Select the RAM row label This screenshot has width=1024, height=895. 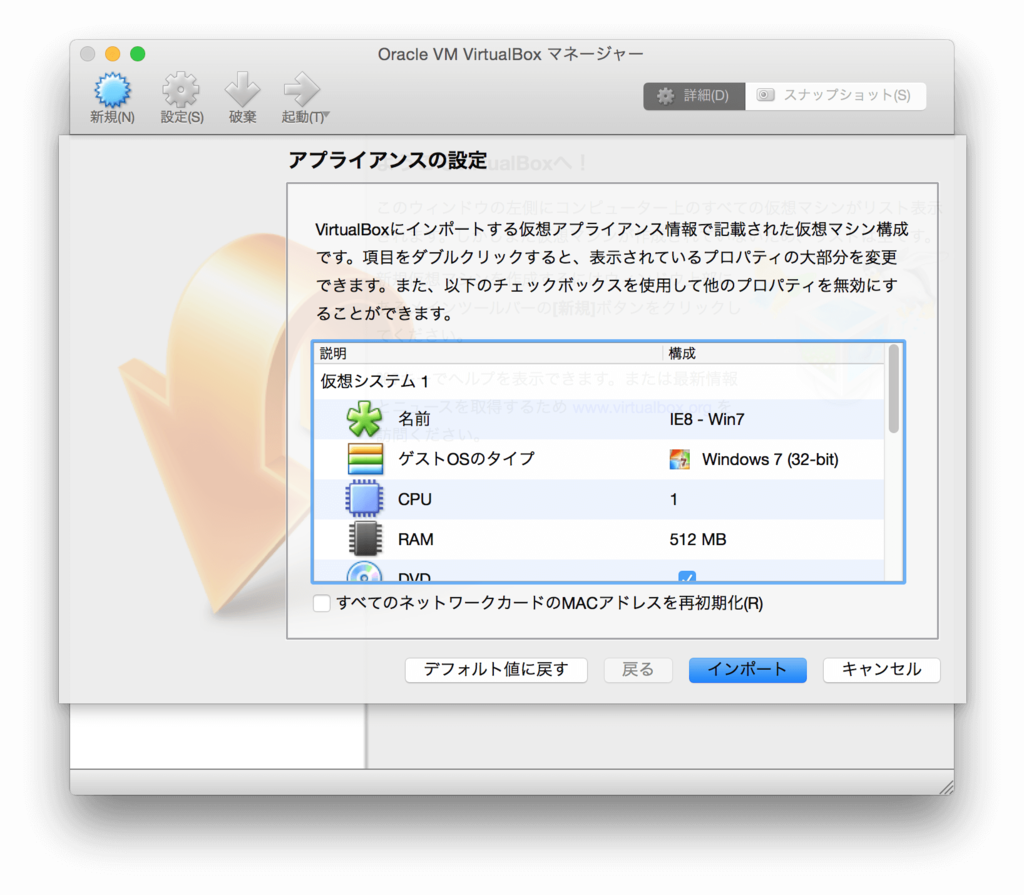pyautogui.click(x=415, y=540)
